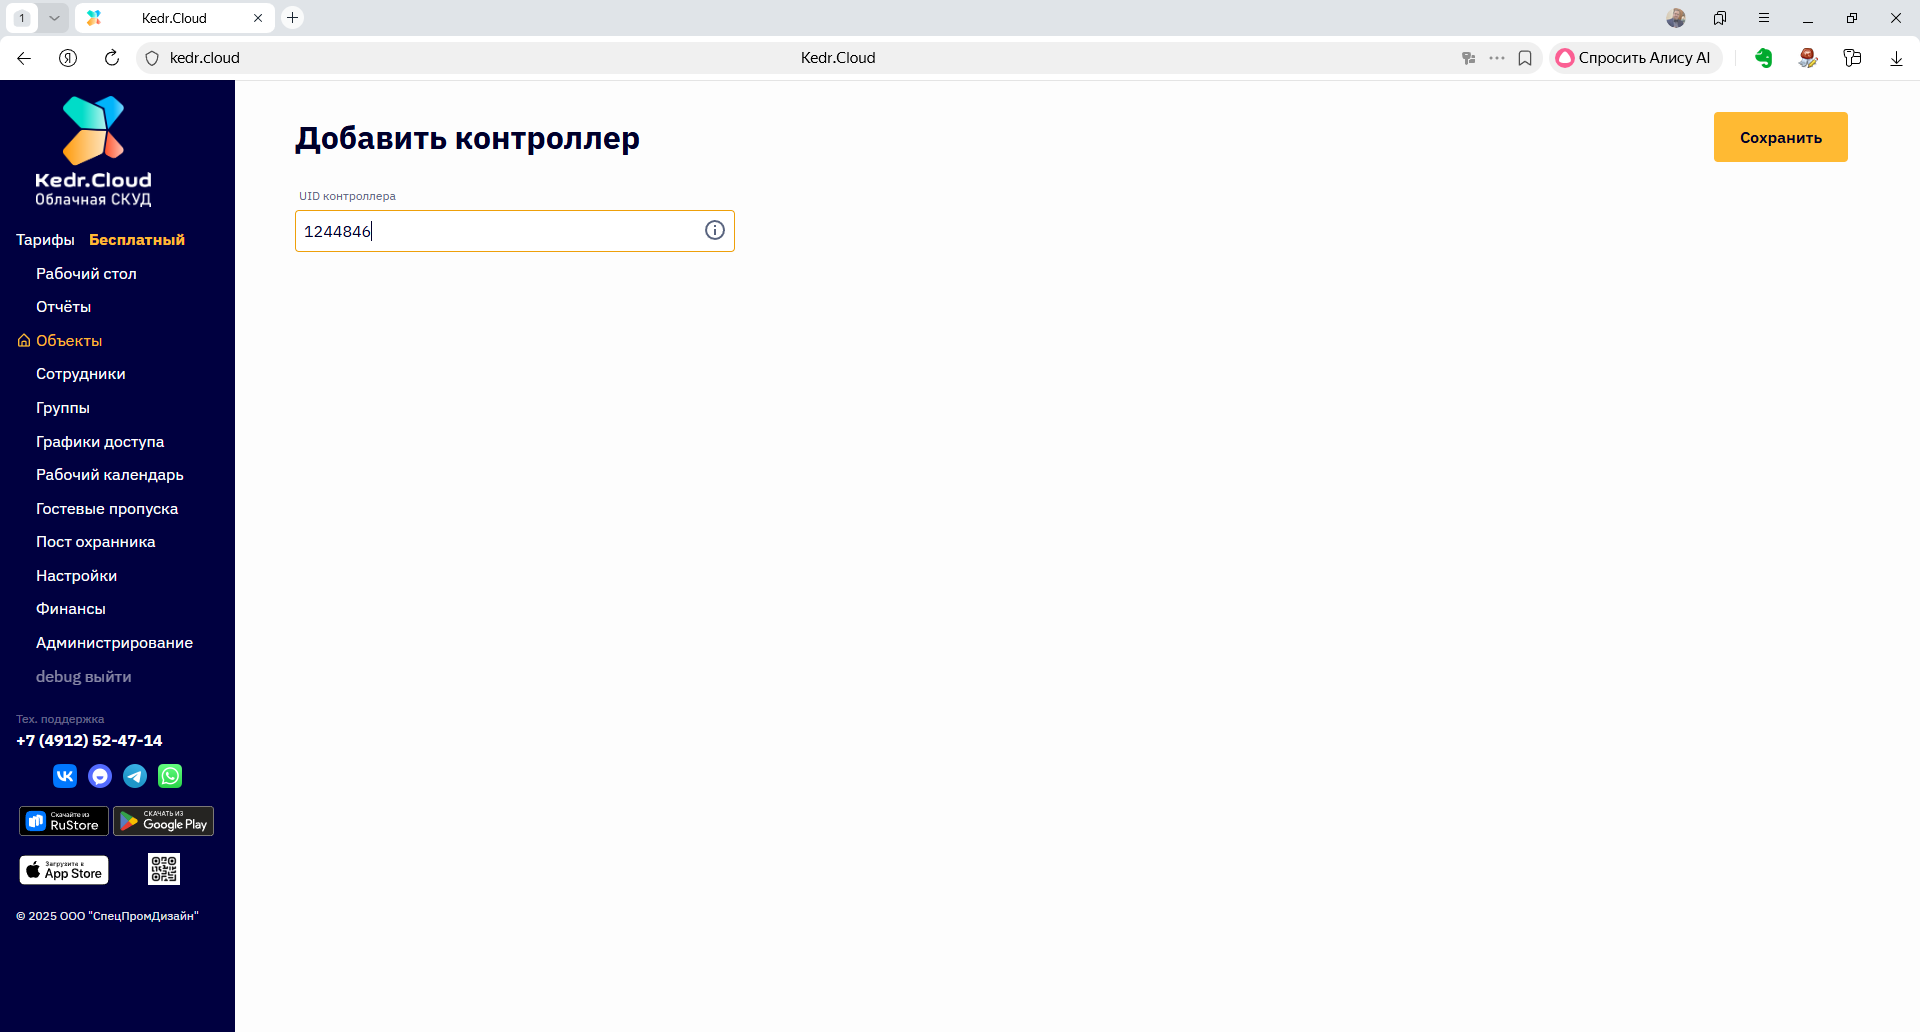Click the QR code icon in sidebar
The height and width of the screenshot is (1032, 1920).
tap(164, 869)
